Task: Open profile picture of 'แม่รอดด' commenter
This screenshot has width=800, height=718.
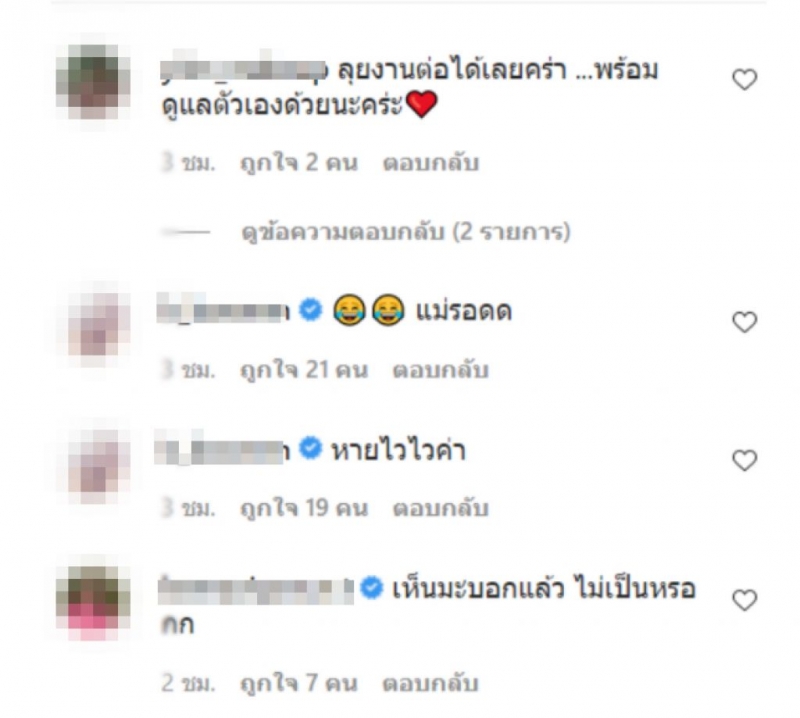Action: coord(94,324)
